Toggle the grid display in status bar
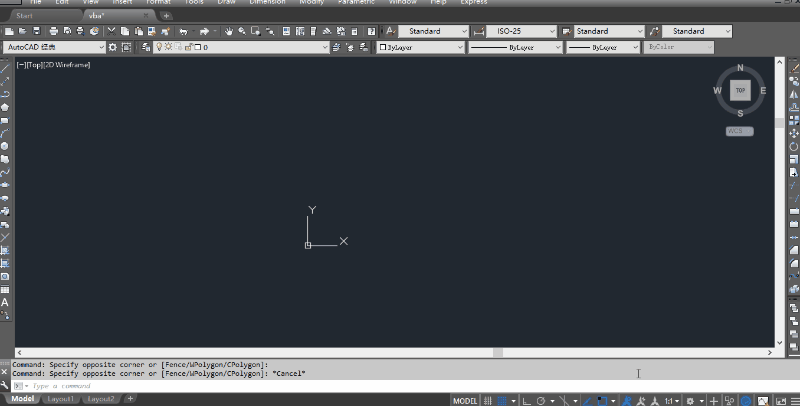 coord(488,401)
